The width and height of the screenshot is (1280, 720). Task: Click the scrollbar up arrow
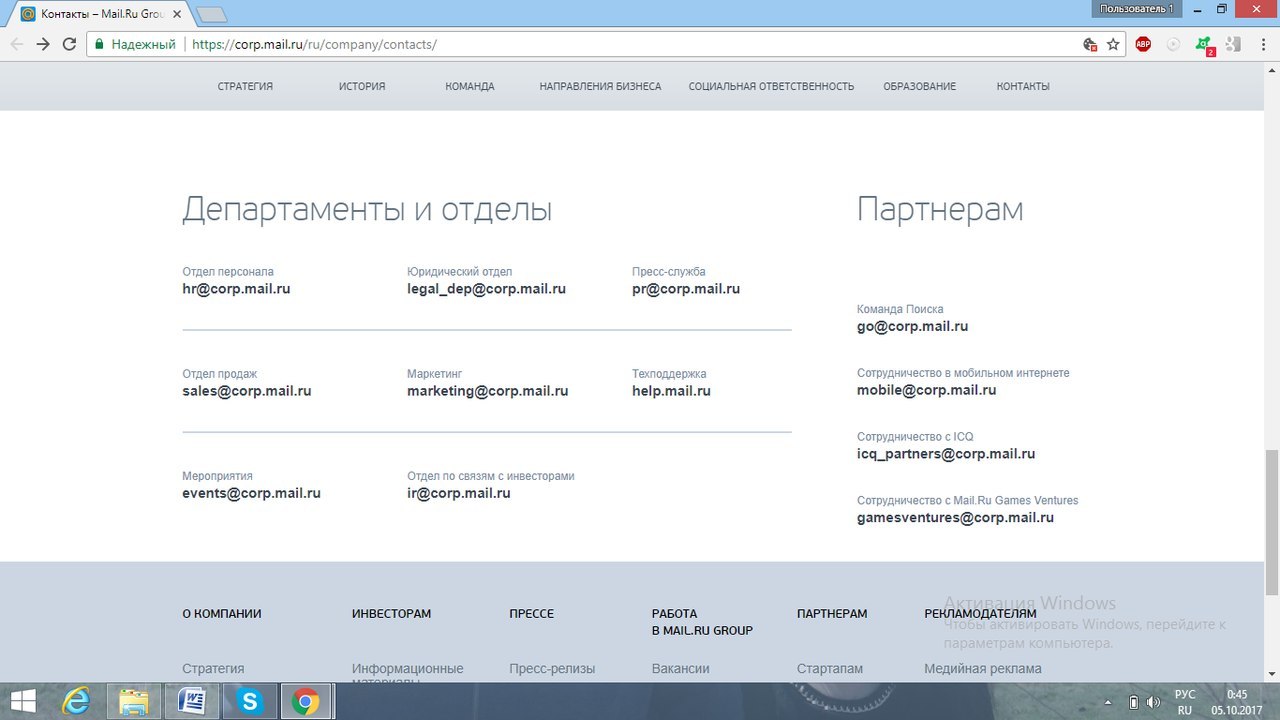pos(1271,69)
